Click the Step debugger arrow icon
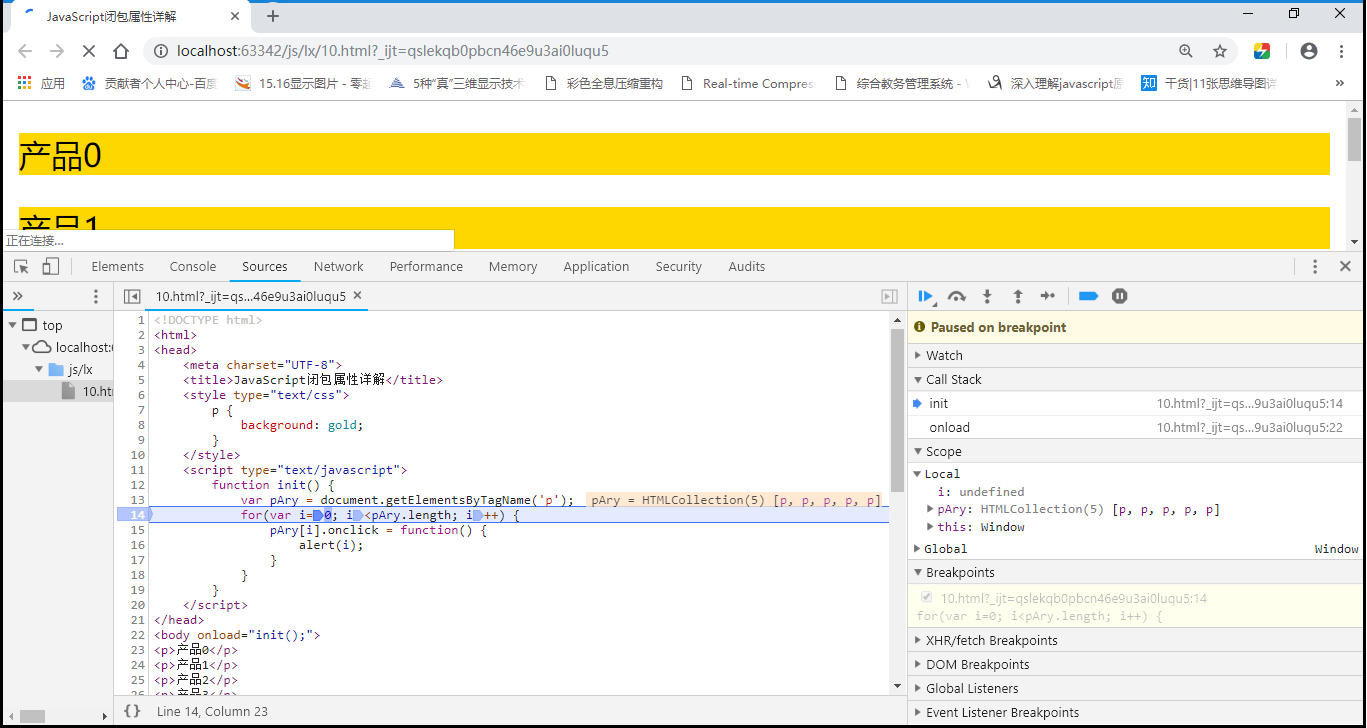This screenshot has width=1367, height=728. [1047, 296]
